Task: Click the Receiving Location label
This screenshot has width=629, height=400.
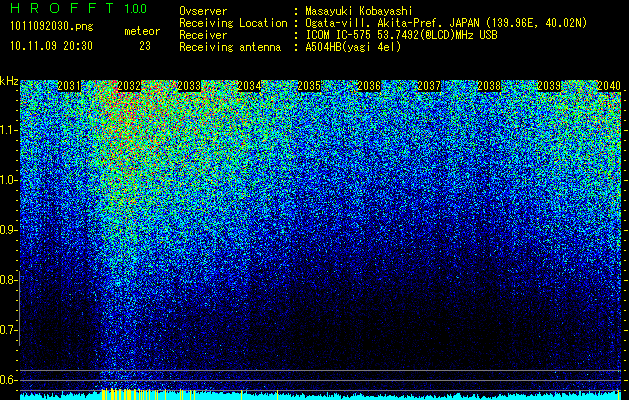Action: point(233,23)
